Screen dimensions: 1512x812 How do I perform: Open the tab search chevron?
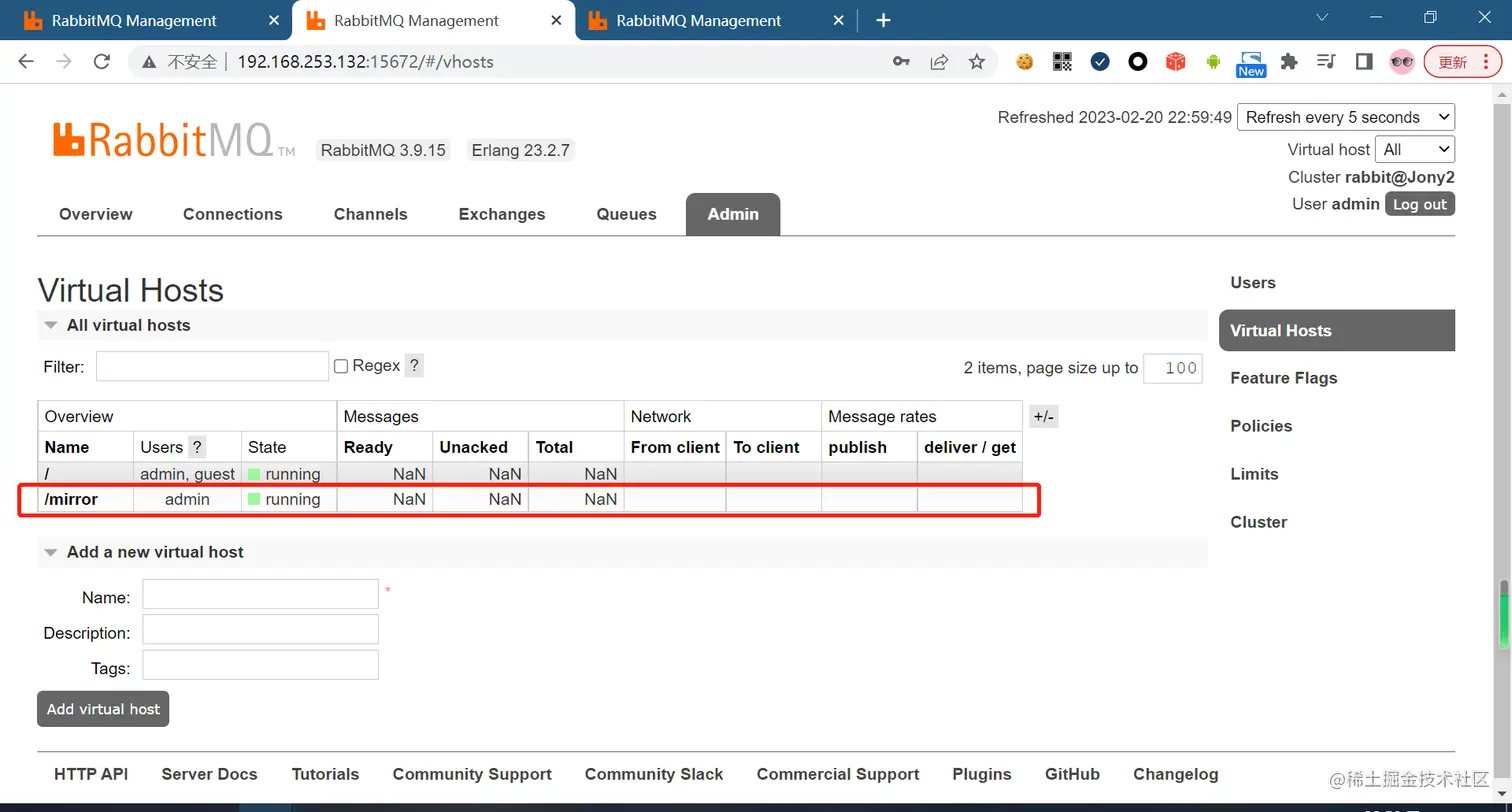coord(1322,17)
